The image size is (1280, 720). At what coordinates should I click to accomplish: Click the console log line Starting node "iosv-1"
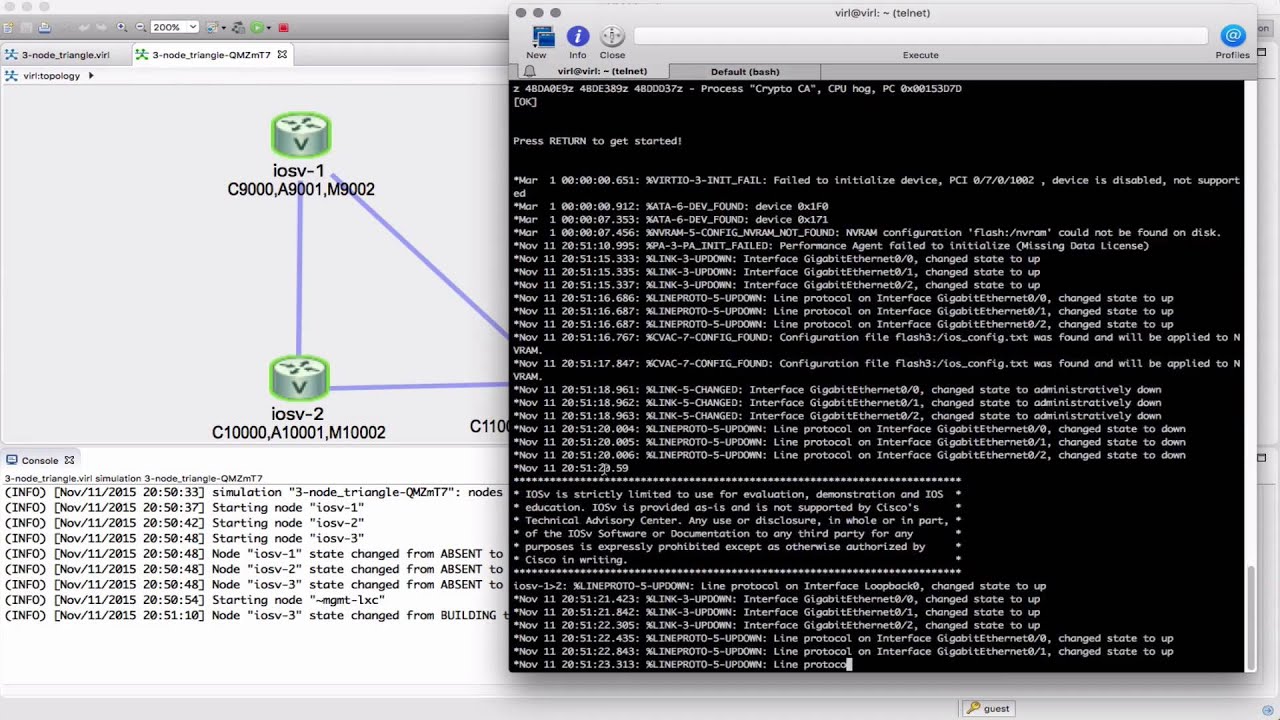pos(184,508)
